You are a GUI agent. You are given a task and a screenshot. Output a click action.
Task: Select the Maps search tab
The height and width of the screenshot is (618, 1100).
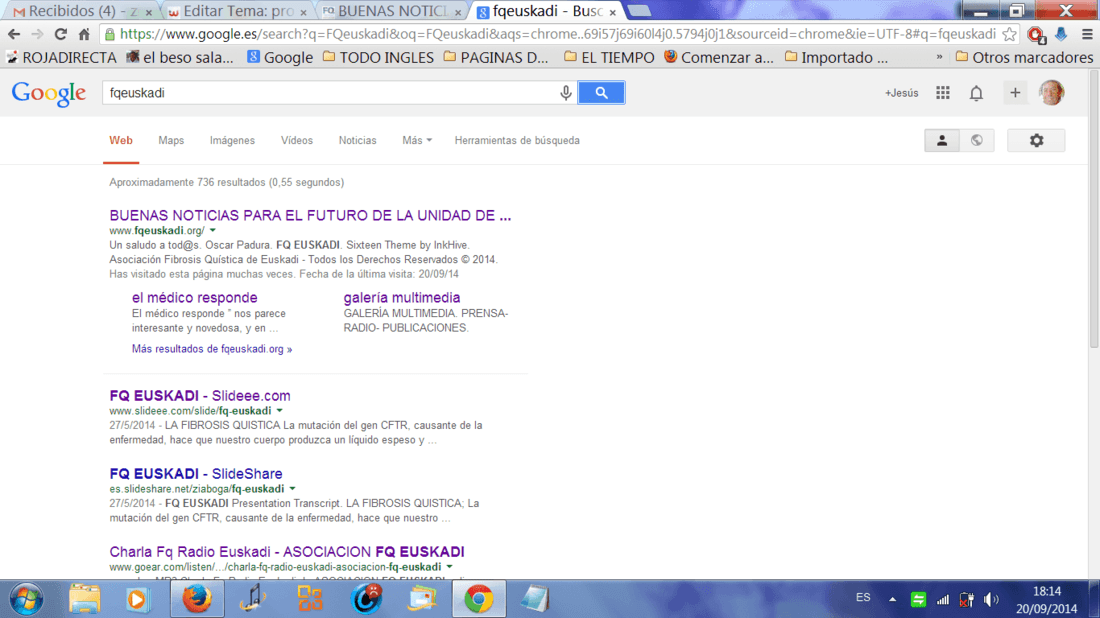(171, 140)
